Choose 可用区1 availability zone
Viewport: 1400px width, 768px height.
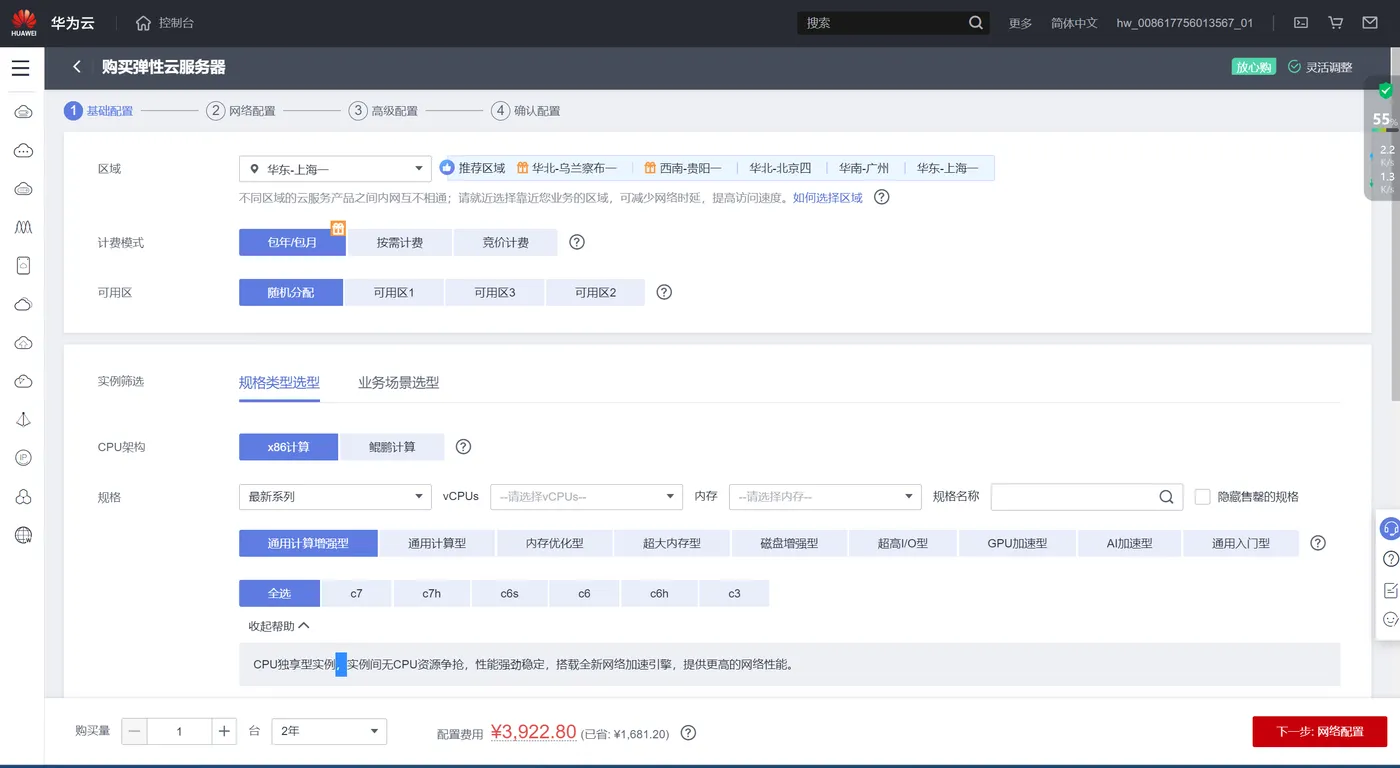tap(394, 292)
